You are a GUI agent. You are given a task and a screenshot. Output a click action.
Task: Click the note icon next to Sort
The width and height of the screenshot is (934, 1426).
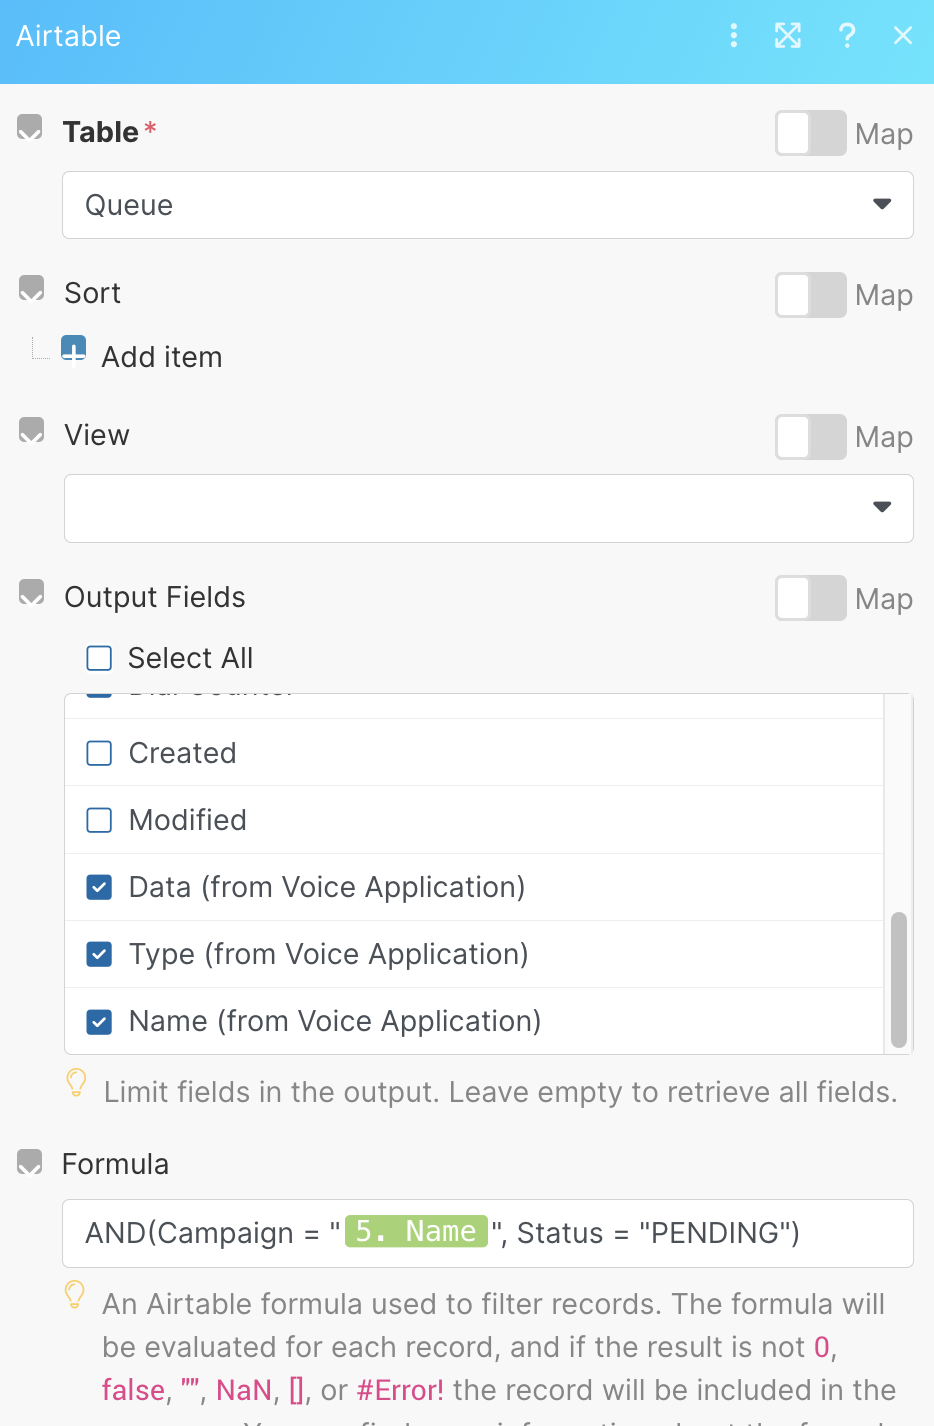(32, 290)
